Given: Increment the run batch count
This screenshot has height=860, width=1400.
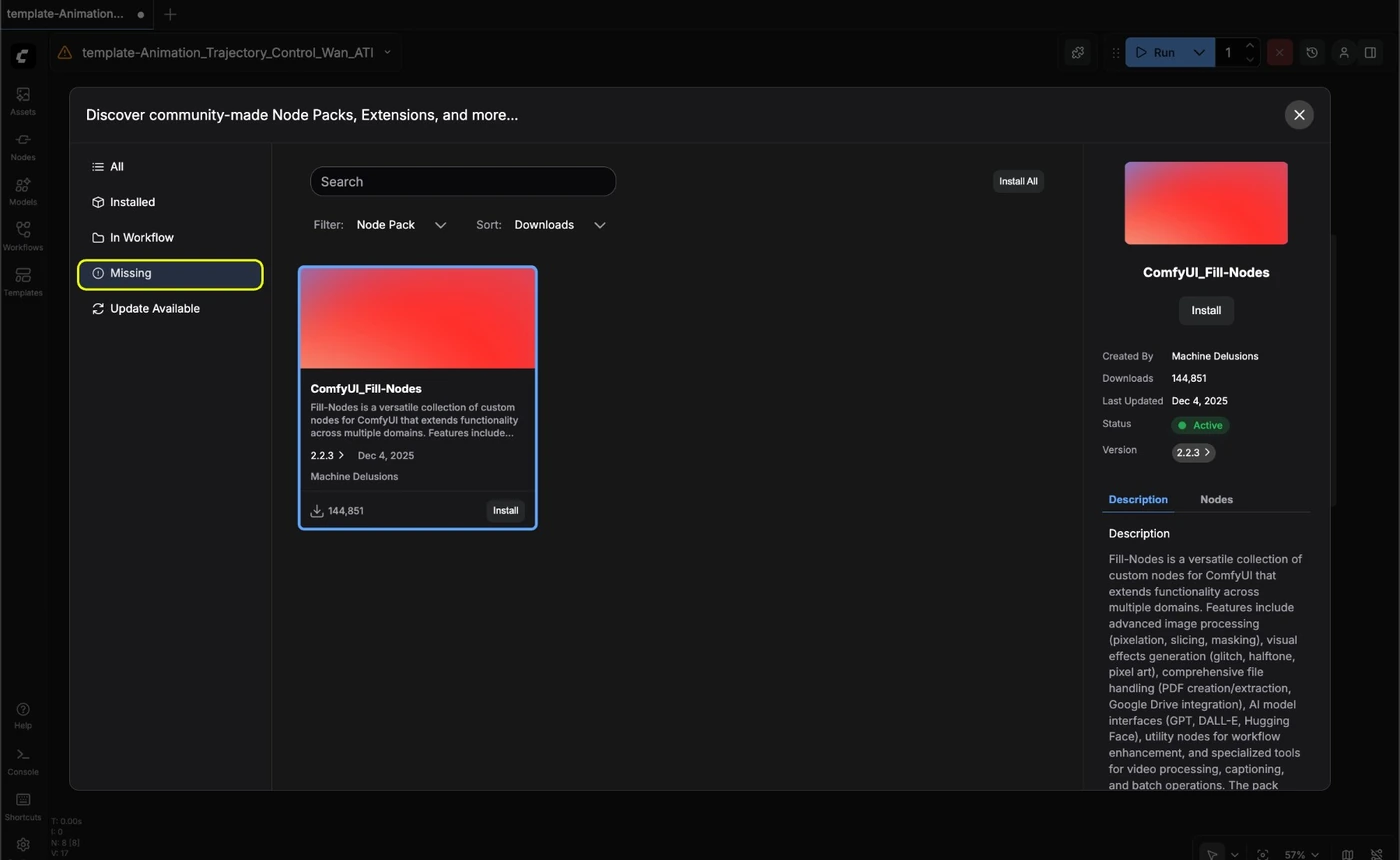Looking at the screenshot, I should click(1250, 45).
